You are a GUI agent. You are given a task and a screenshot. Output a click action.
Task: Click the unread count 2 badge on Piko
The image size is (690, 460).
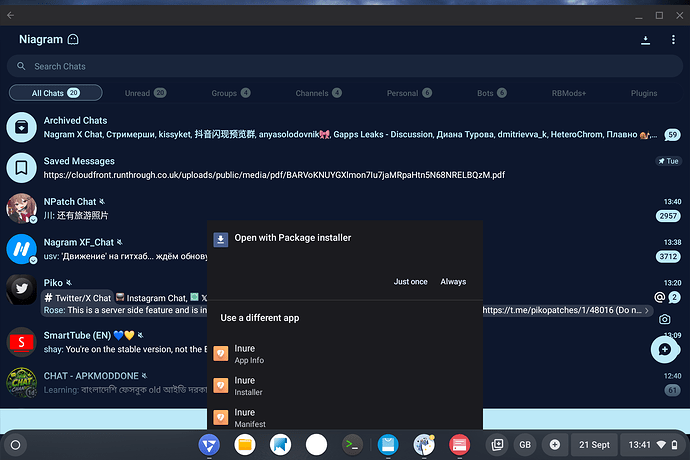[x=674, y=298]
